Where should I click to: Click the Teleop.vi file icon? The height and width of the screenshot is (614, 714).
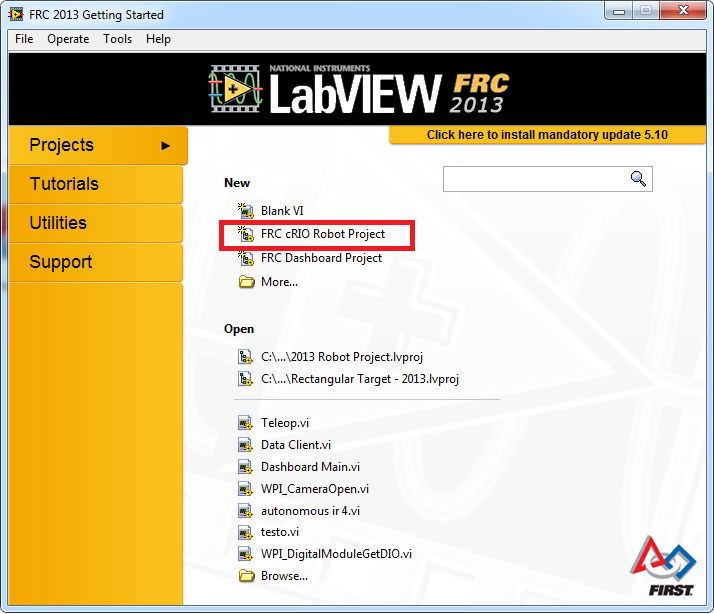tap(245, 423)
